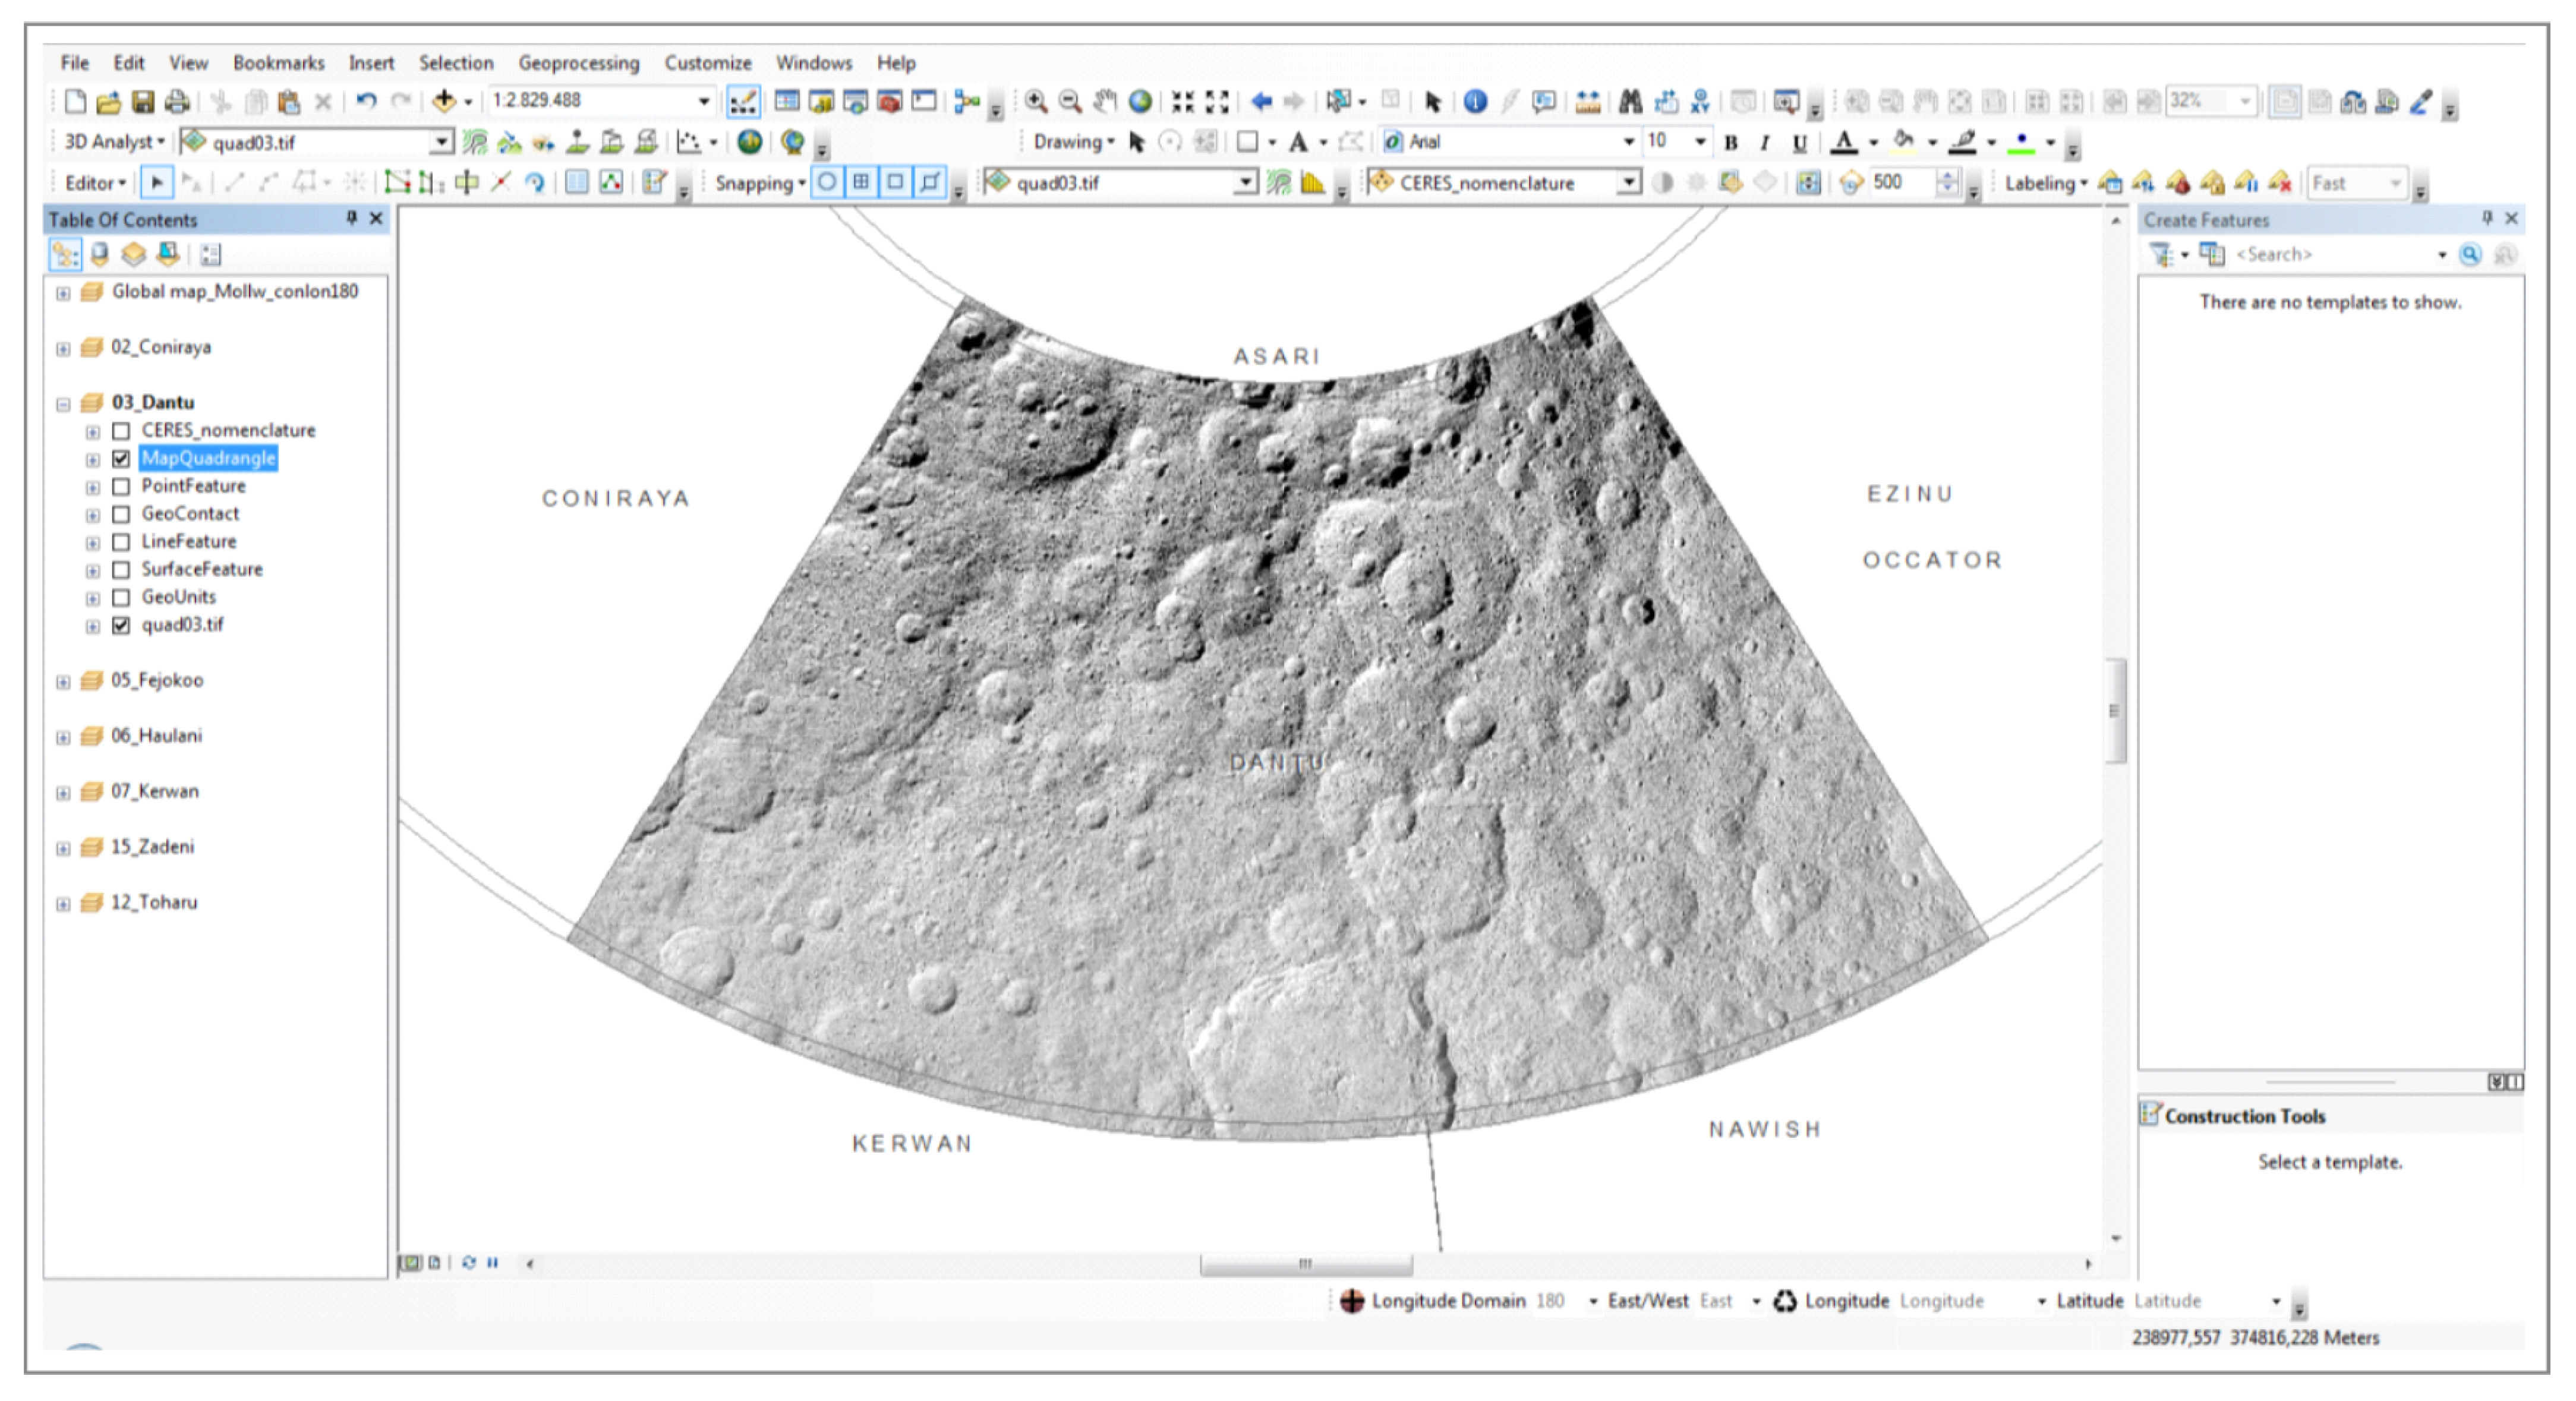Toggle Point Snapping button
The width and height of the screenshot is (2576, 1401).
(x=826, y=183)
